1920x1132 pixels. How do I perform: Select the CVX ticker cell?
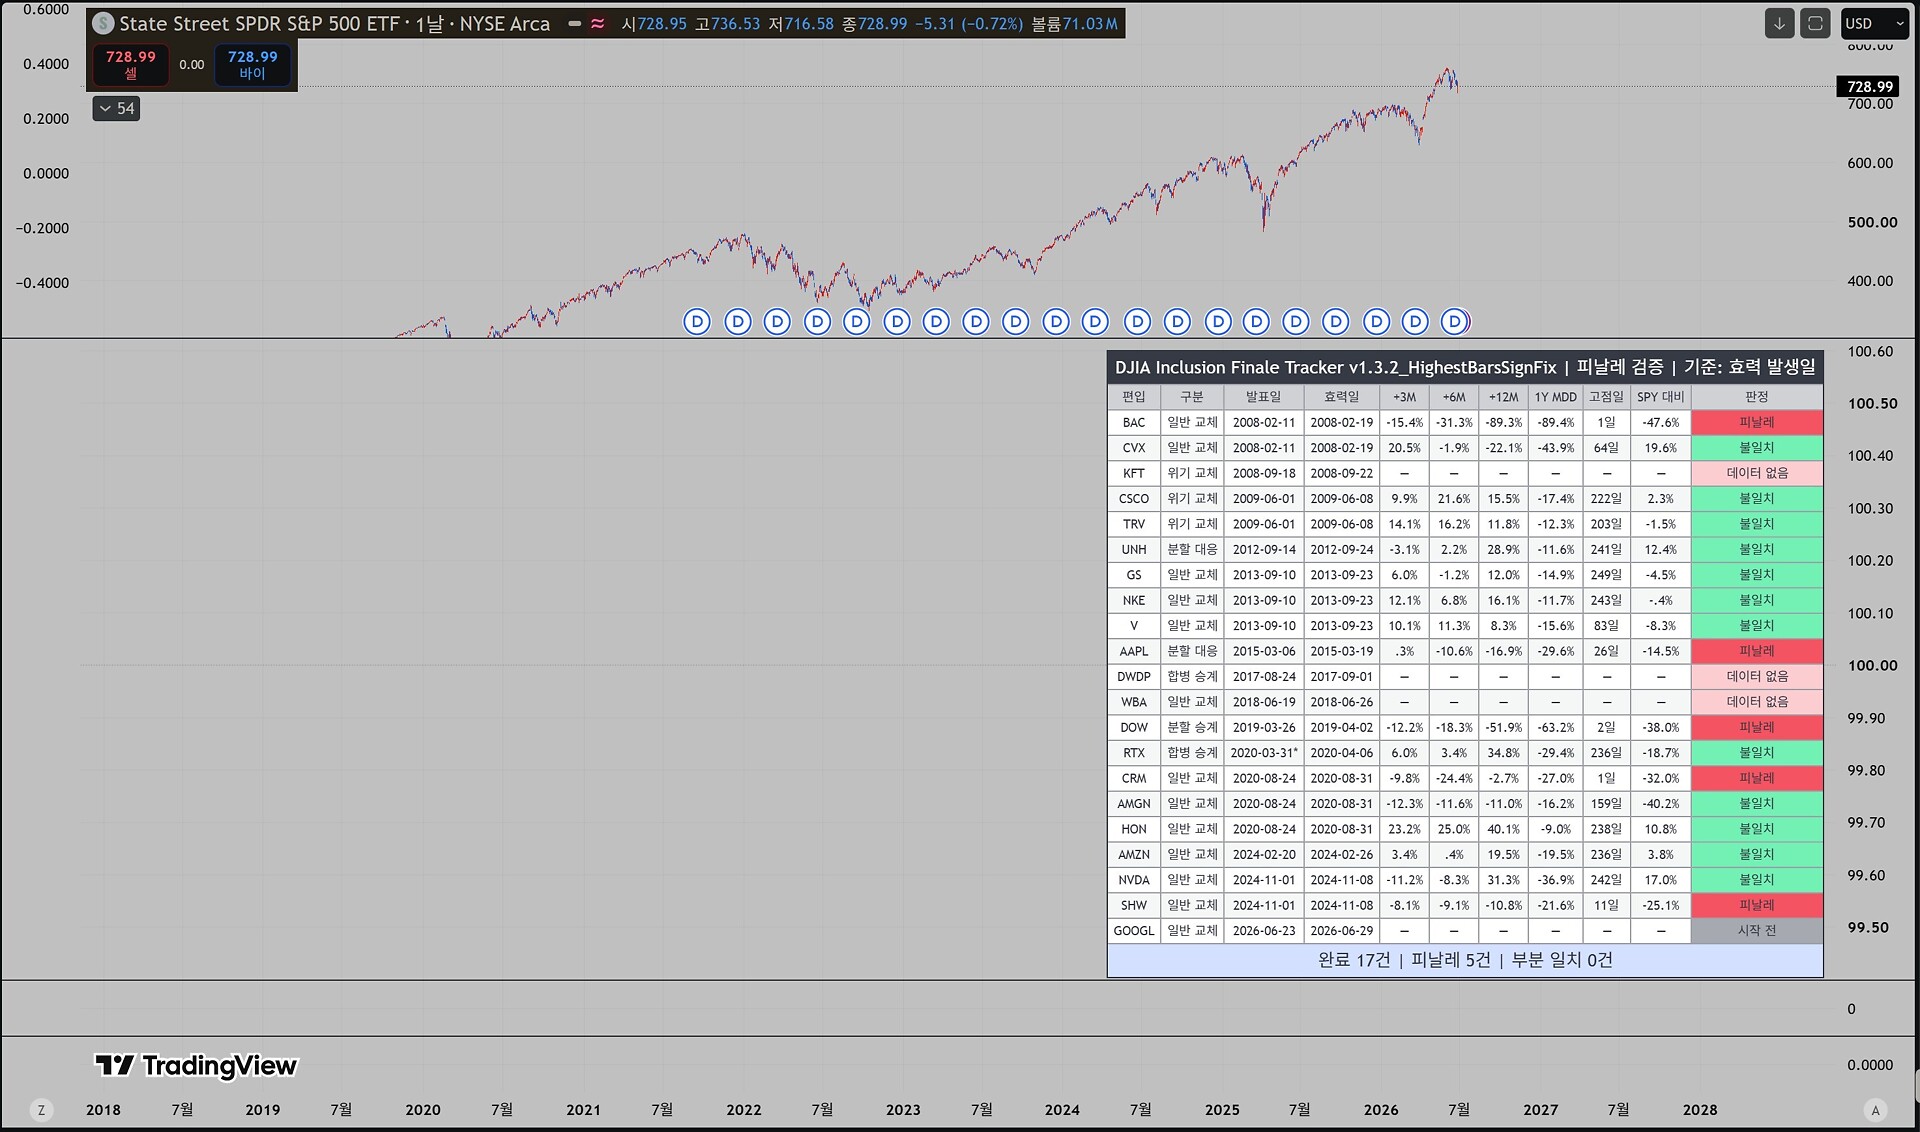coord(1134,448)
